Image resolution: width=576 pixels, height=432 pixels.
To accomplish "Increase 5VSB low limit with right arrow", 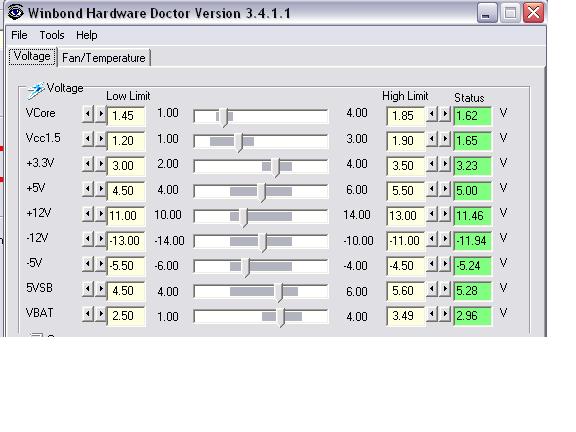I will [x=100, y=289].
